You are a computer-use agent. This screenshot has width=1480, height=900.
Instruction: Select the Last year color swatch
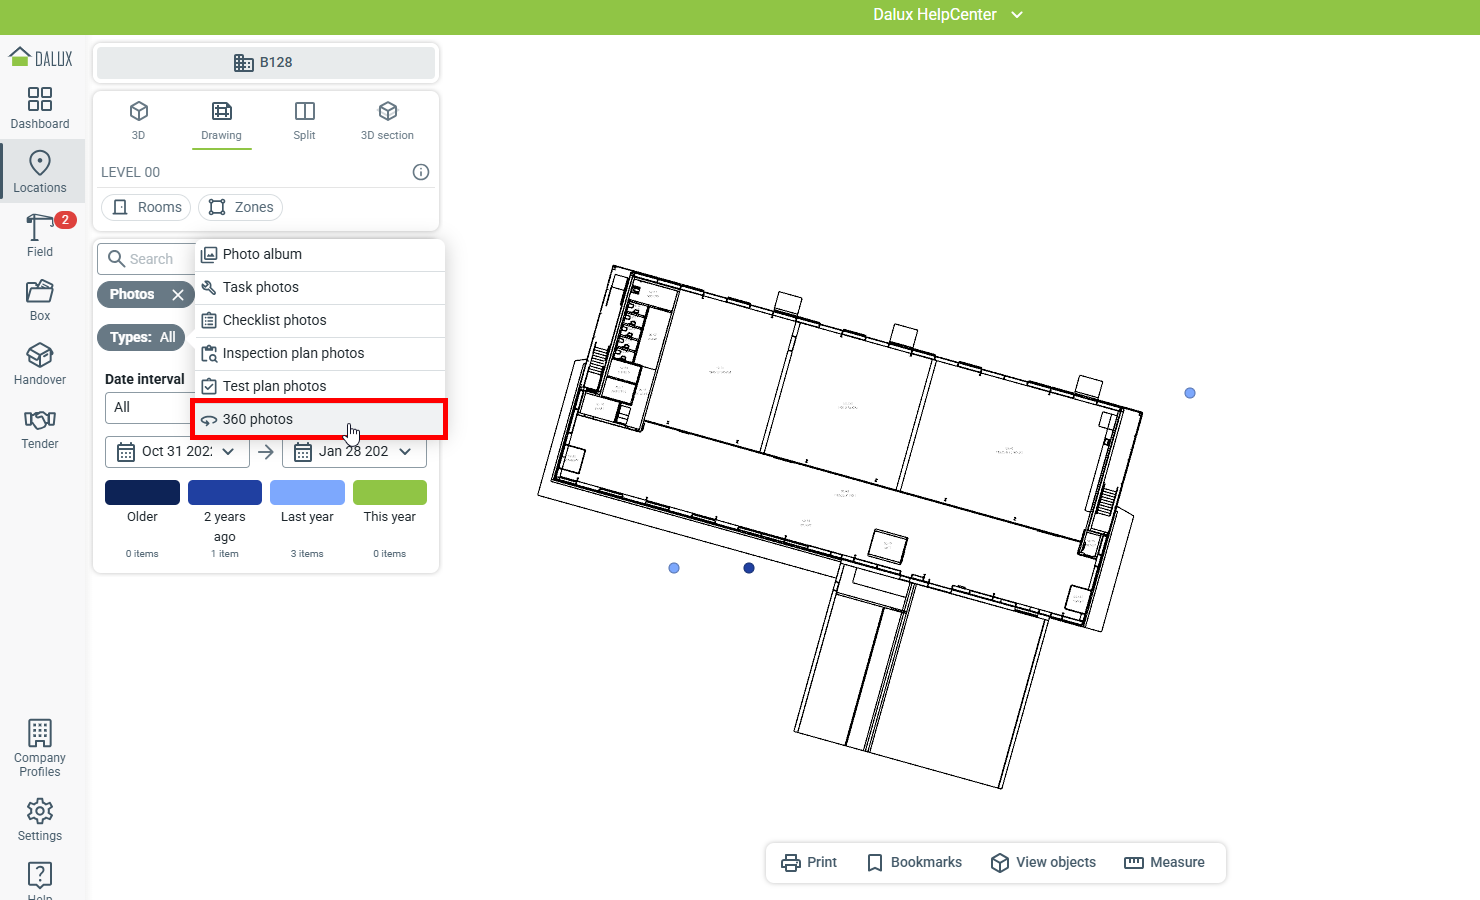(x=307, y=493)
